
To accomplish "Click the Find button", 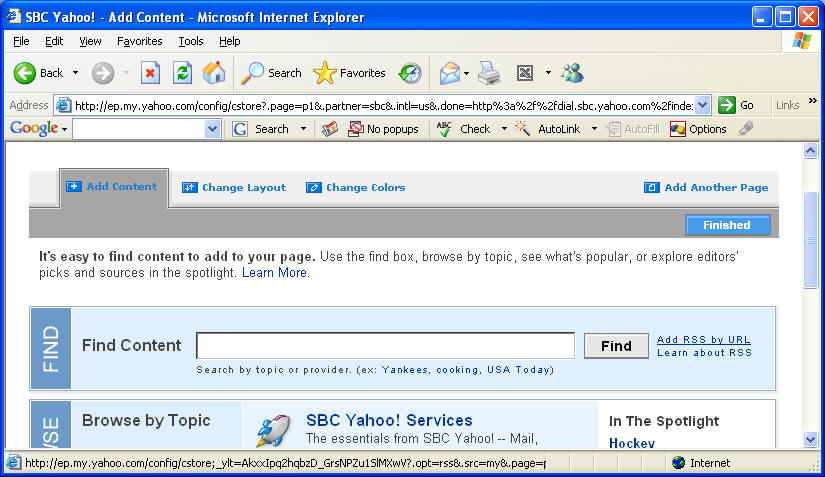I will (x=616, y=346).
